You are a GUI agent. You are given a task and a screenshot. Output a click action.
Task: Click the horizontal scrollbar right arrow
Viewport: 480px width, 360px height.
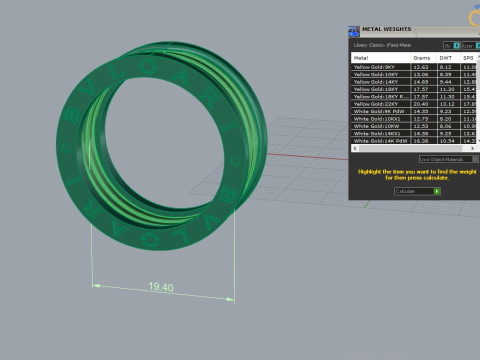(472, 148)
